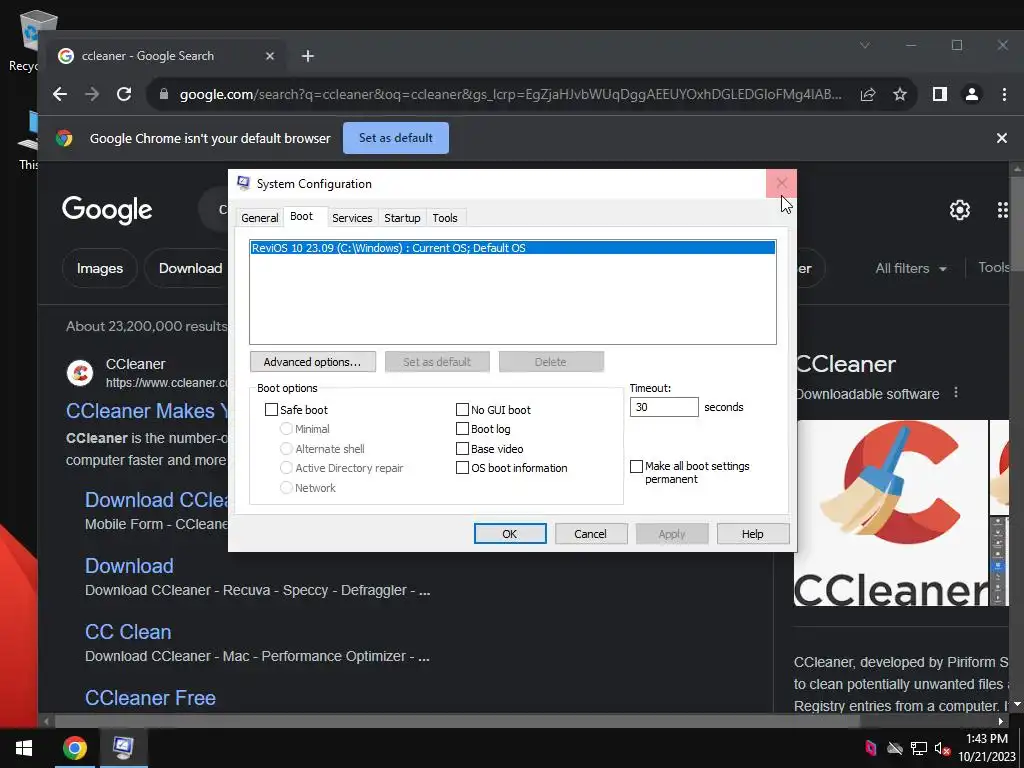Select the Download search filter chip
This screenshot has height=768, width=1024.
coord(190,268)
